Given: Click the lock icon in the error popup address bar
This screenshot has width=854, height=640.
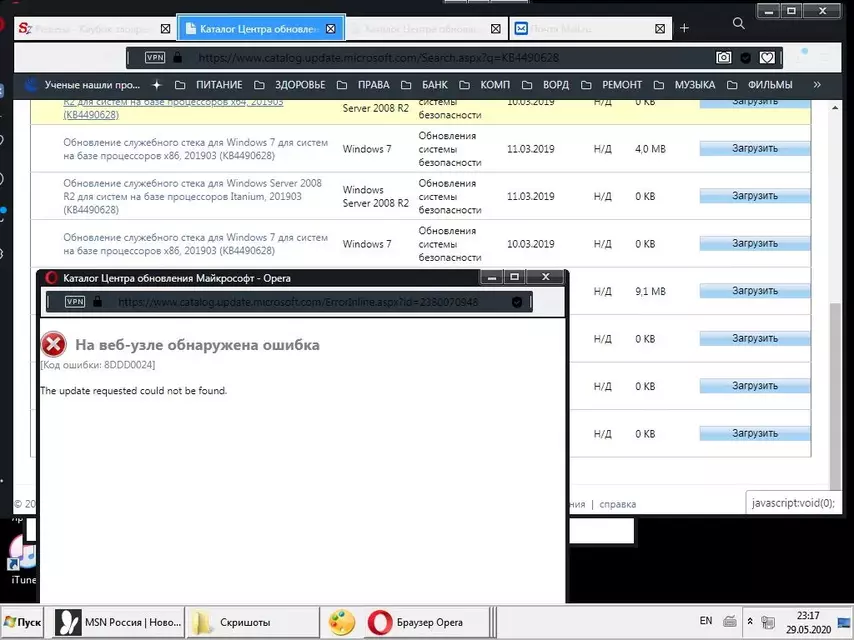Looking at the screenshot, I should [97, 301].
